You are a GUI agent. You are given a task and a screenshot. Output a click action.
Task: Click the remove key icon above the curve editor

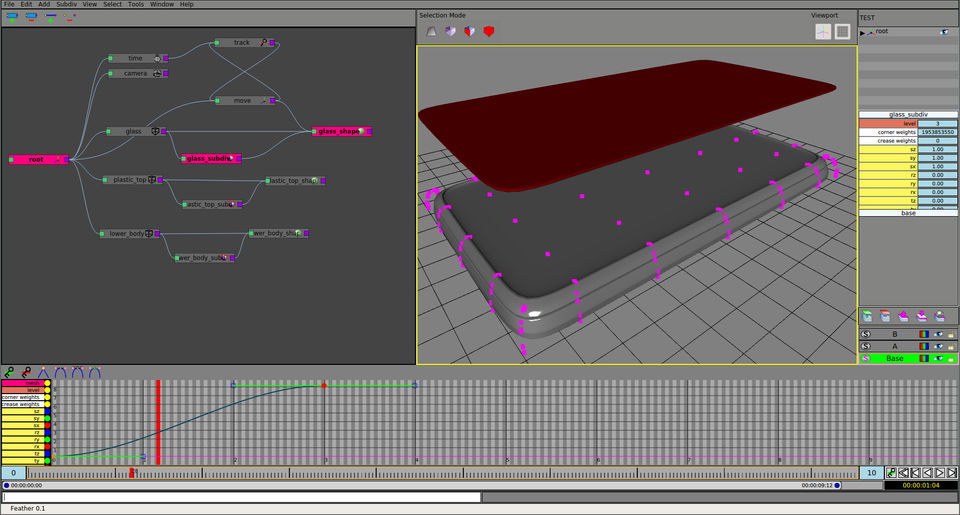point(26,372)
